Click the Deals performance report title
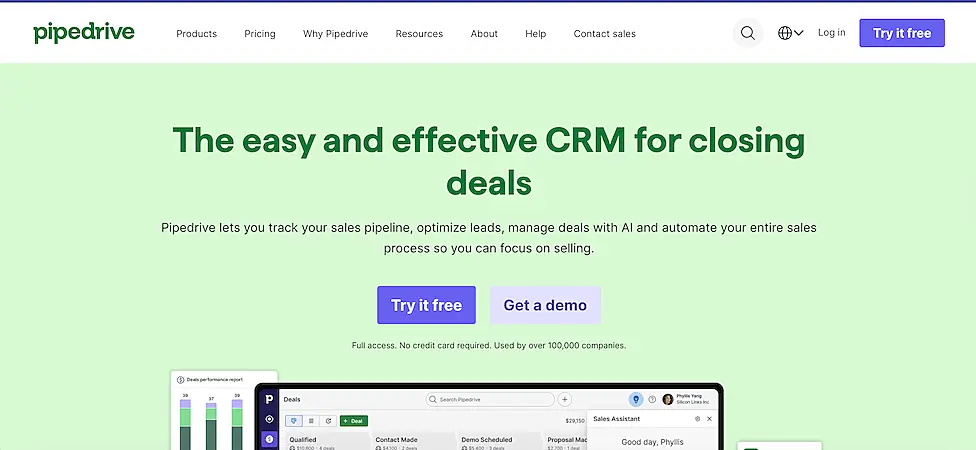976x450 pixels. (x=215, y=380)
